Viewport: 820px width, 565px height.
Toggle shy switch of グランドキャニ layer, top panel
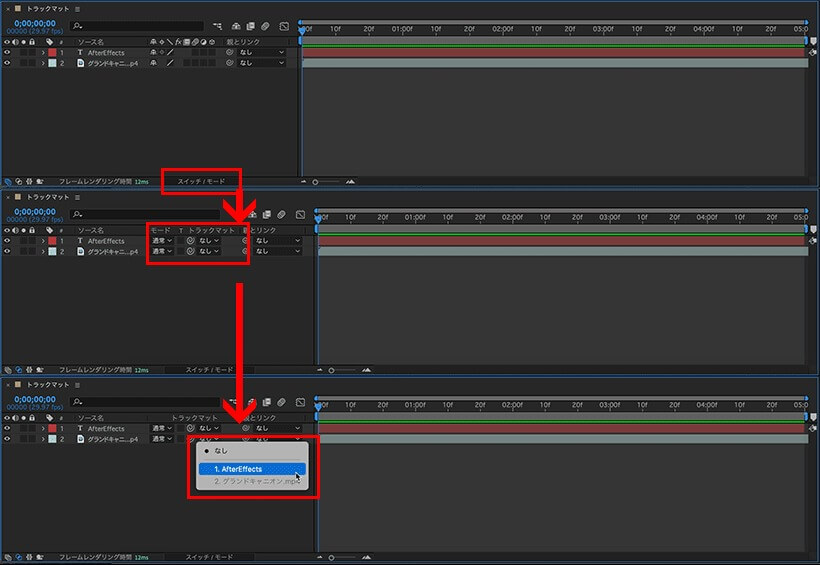153,63
